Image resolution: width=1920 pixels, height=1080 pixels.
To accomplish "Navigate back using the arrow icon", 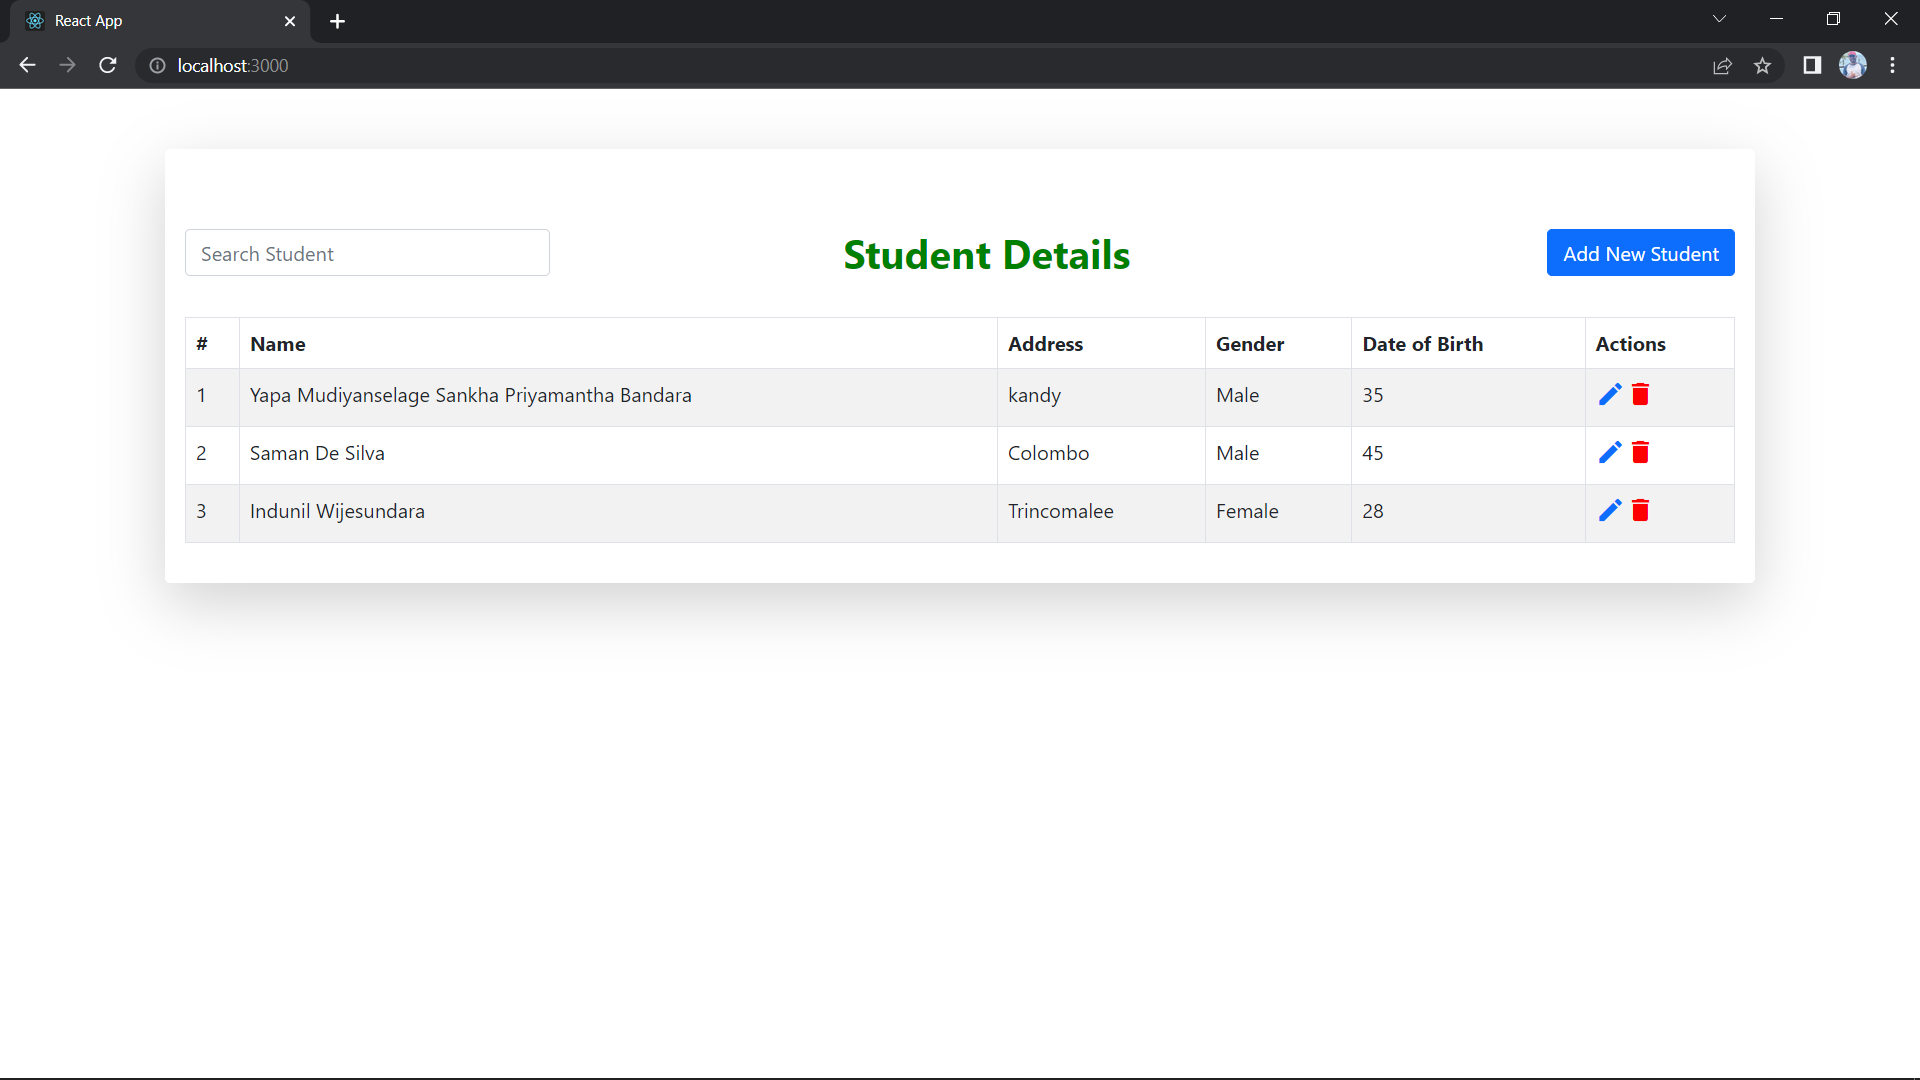I will pyautogui.click(x=26, y=65).
